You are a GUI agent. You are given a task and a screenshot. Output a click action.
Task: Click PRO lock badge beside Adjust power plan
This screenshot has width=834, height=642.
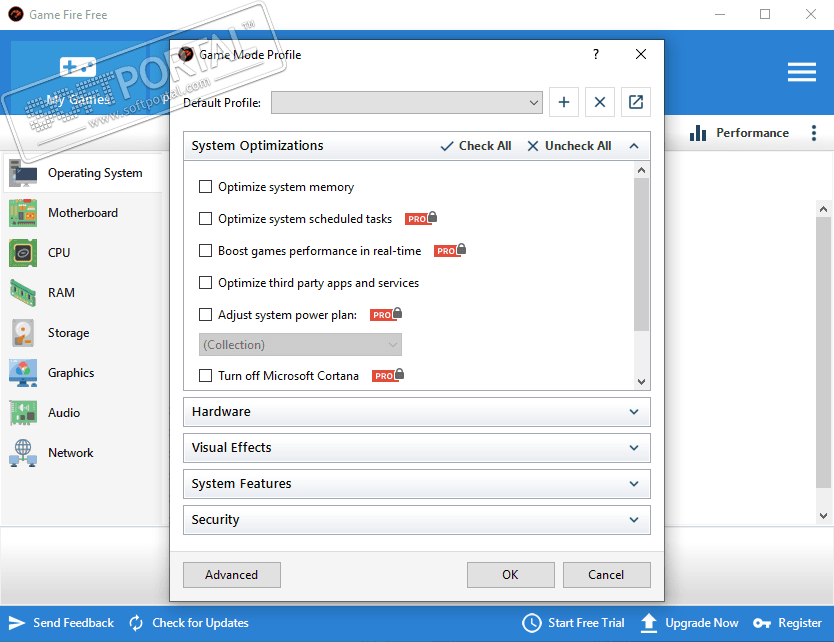386,314
